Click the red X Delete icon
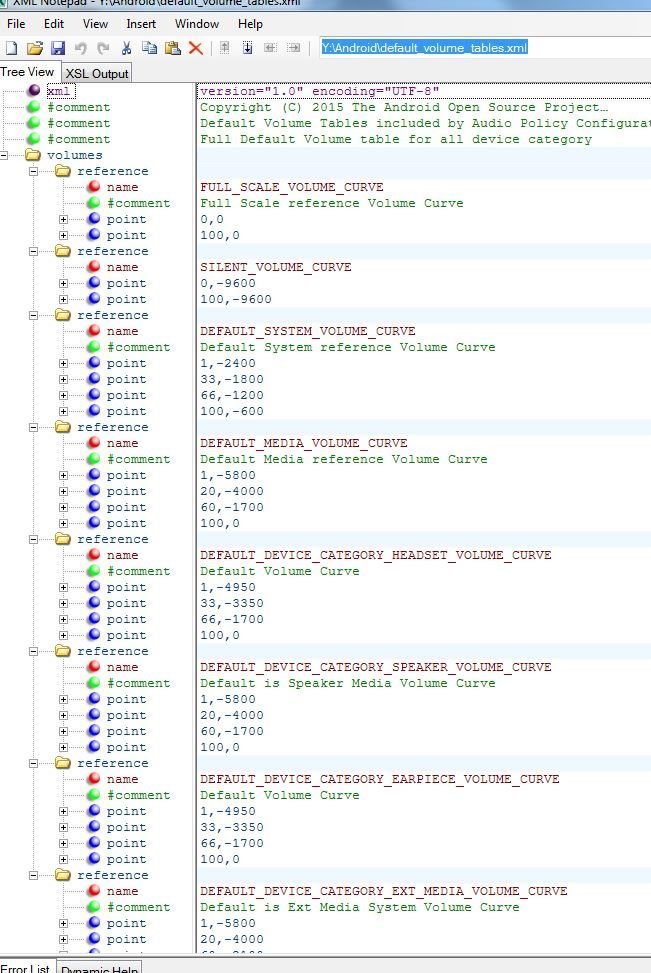 (x=195, y=48)
